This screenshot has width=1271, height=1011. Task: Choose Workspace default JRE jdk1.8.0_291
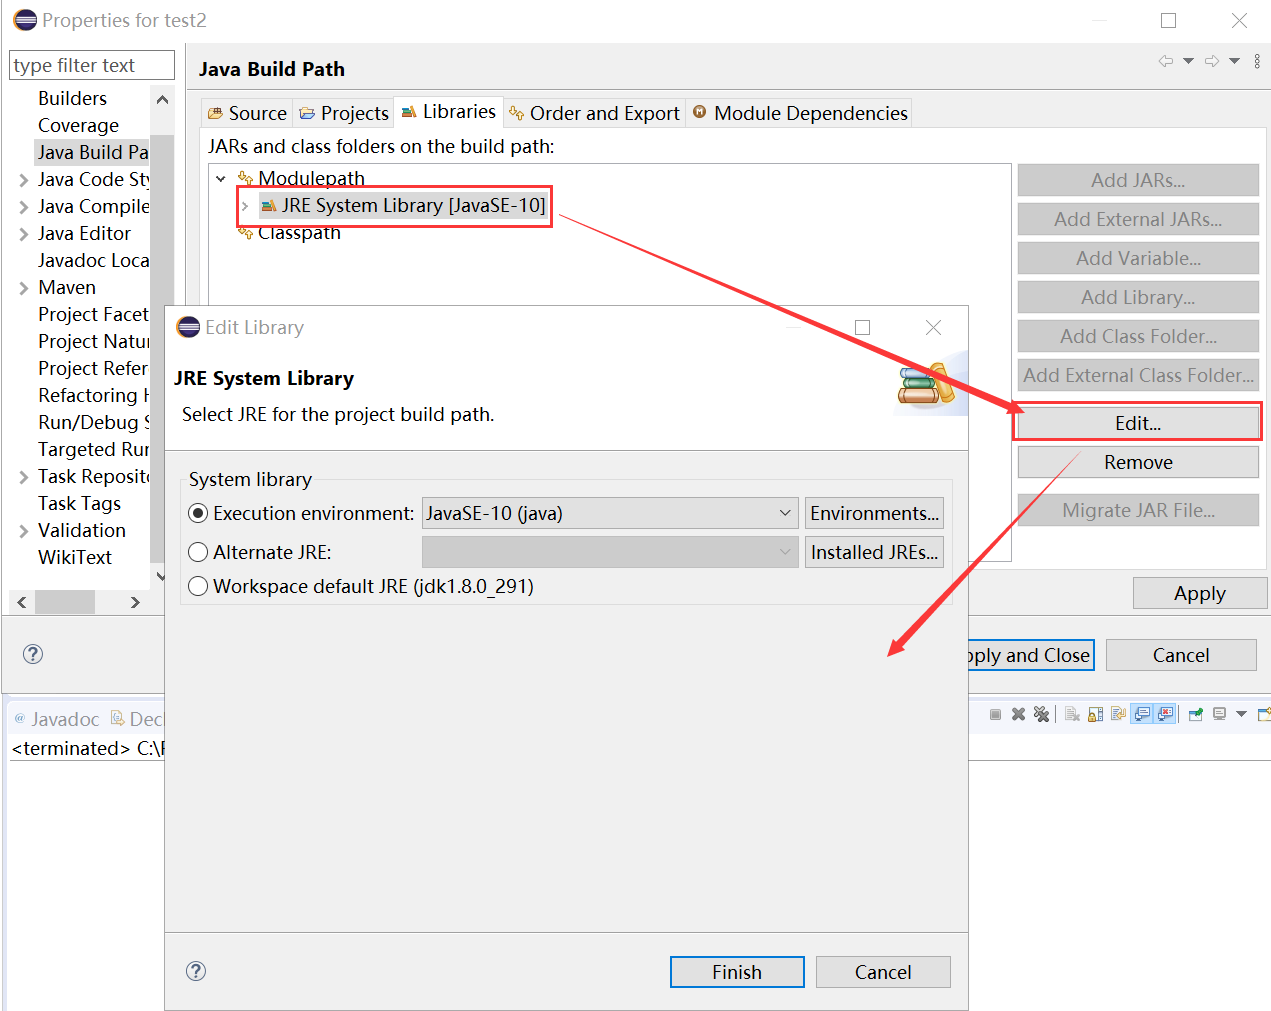[x=198, y=589]
